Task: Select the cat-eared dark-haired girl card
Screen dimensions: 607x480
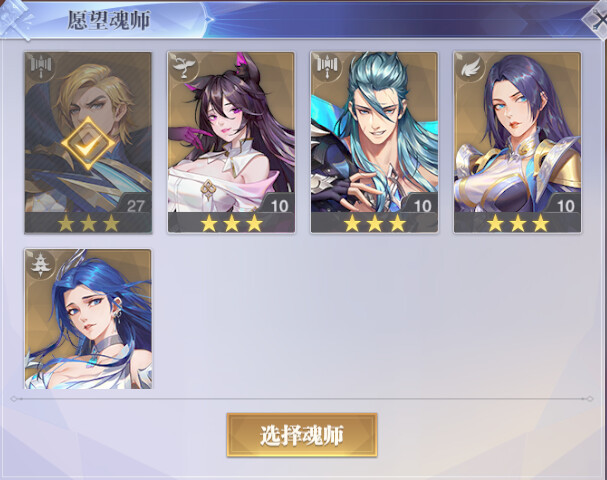Action: tap(231, 142)
